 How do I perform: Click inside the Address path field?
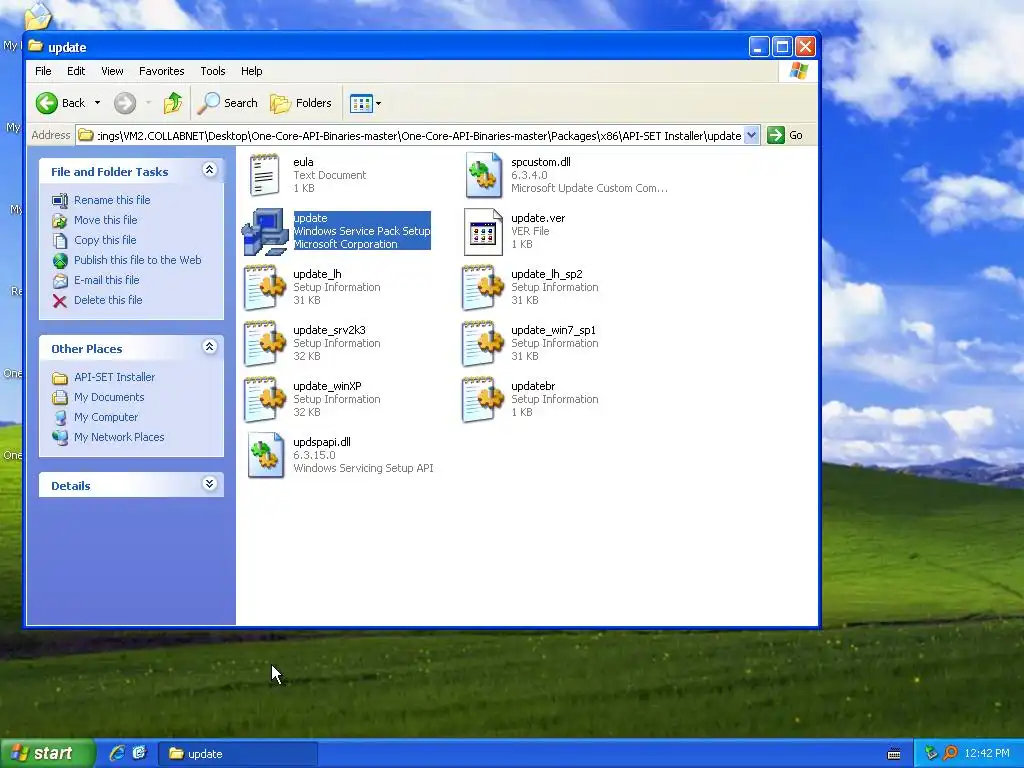pos(418,136)
